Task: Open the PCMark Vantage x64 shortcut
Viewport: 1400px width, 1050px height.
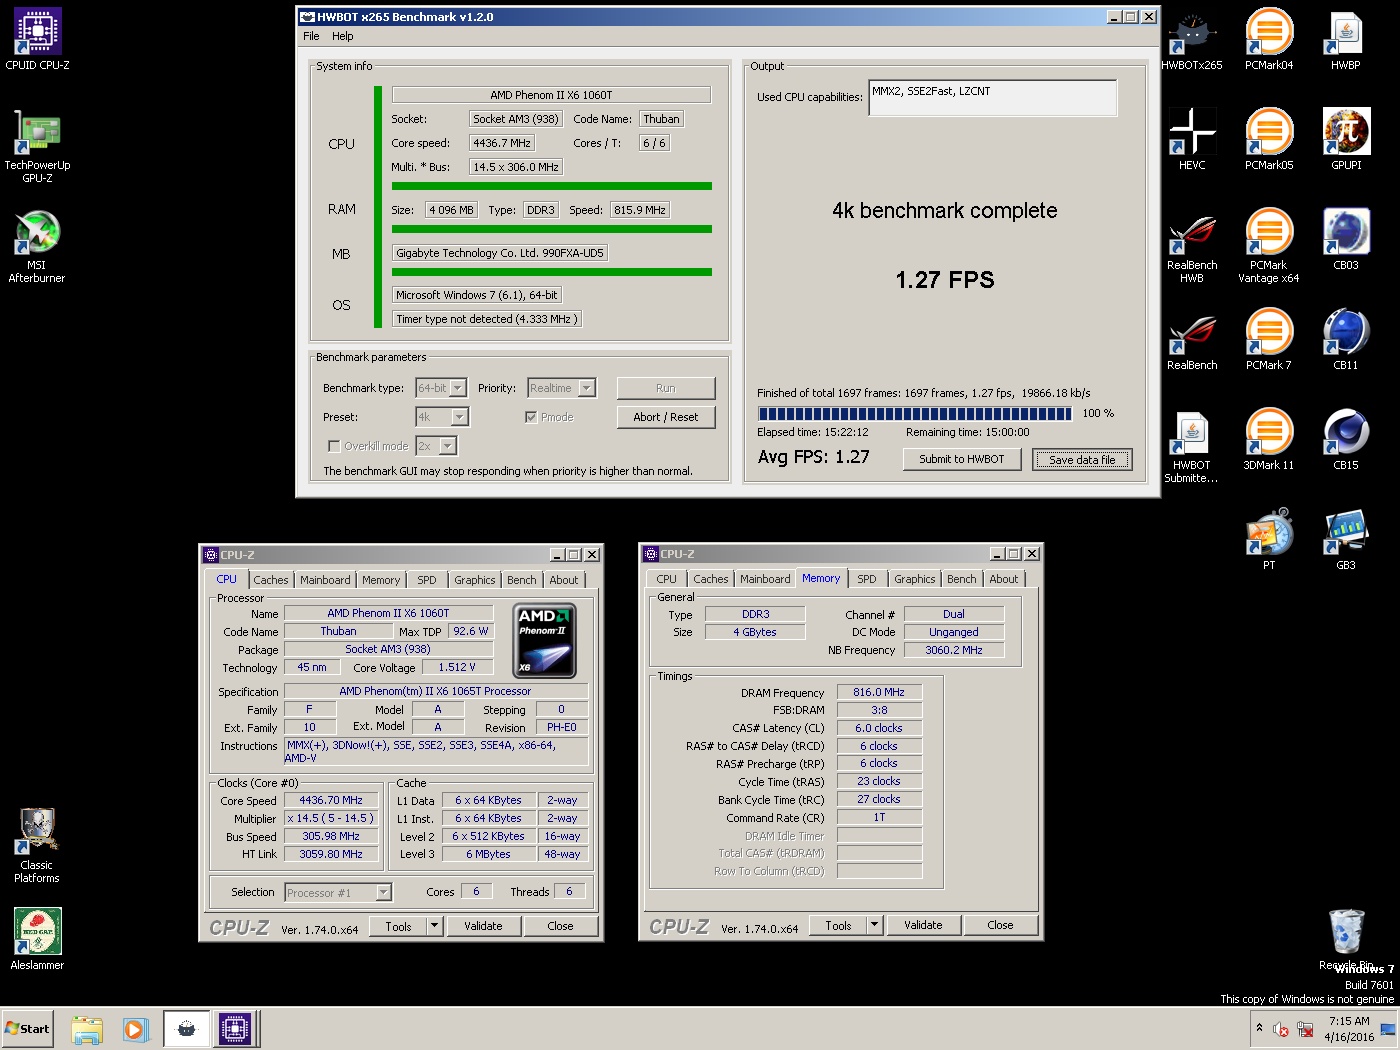Action: 1269,246
